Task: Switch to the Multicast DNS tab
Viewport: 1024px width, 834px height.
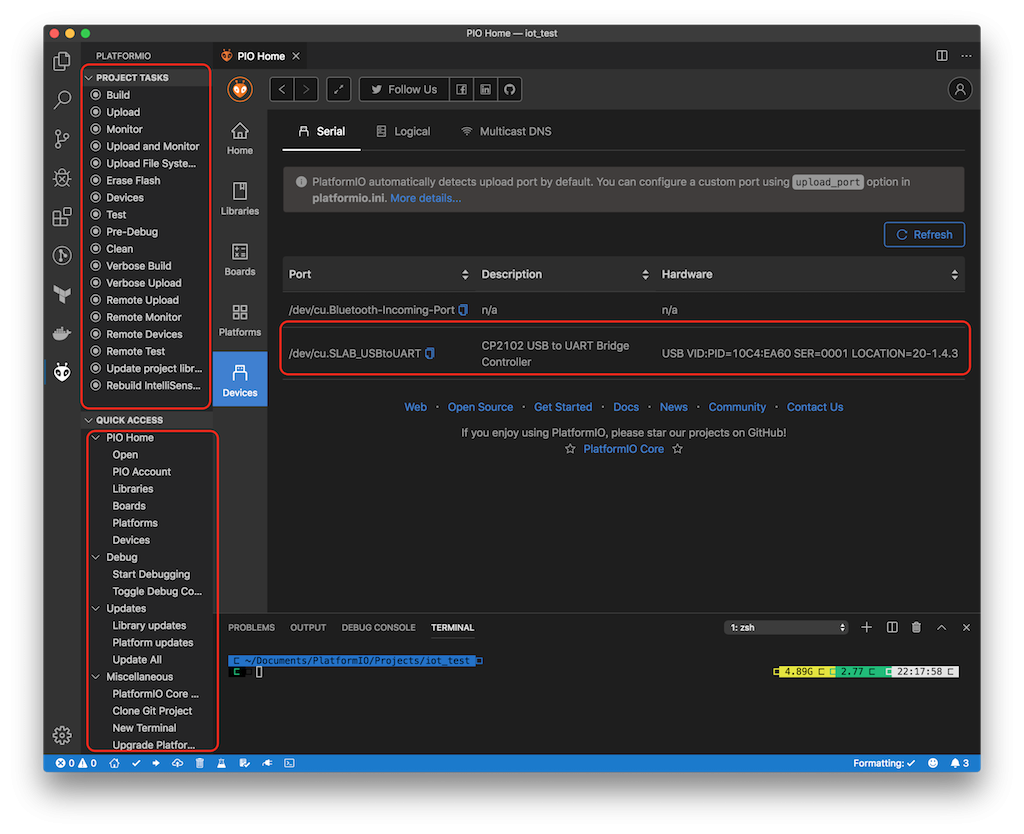Action: pyautogui.click(x=506, y=131)
